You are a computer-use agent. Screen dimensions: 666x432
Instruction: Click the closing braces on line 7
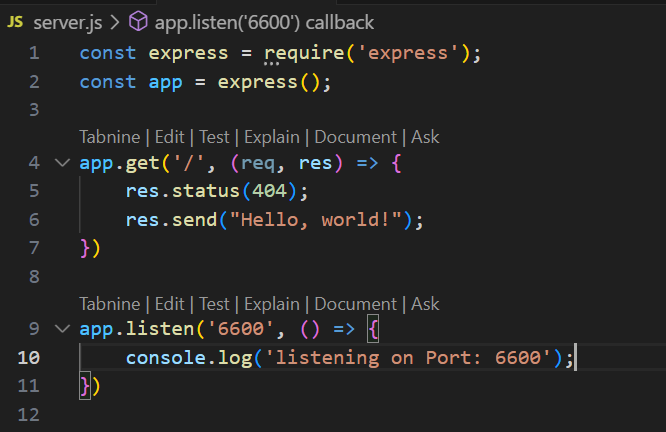click(90, 248)
